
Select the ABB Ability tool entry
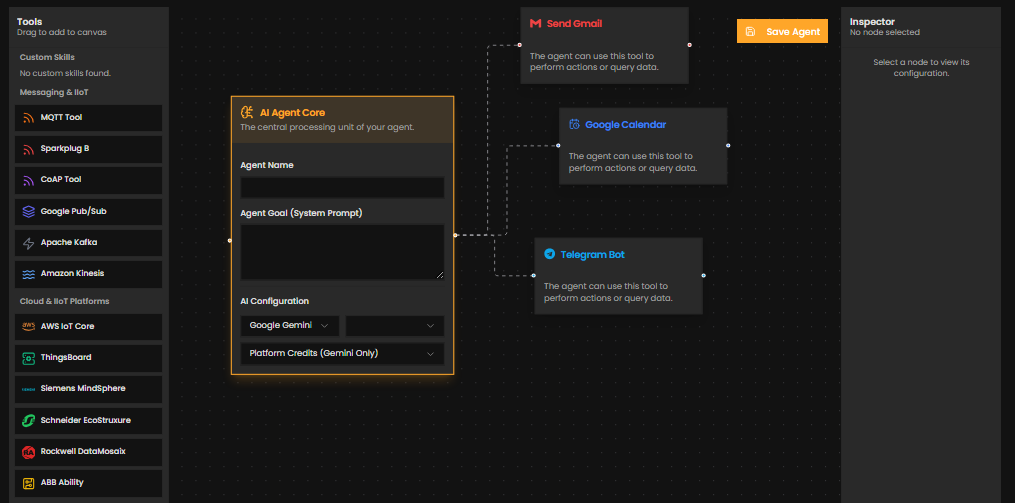(88, 483)
